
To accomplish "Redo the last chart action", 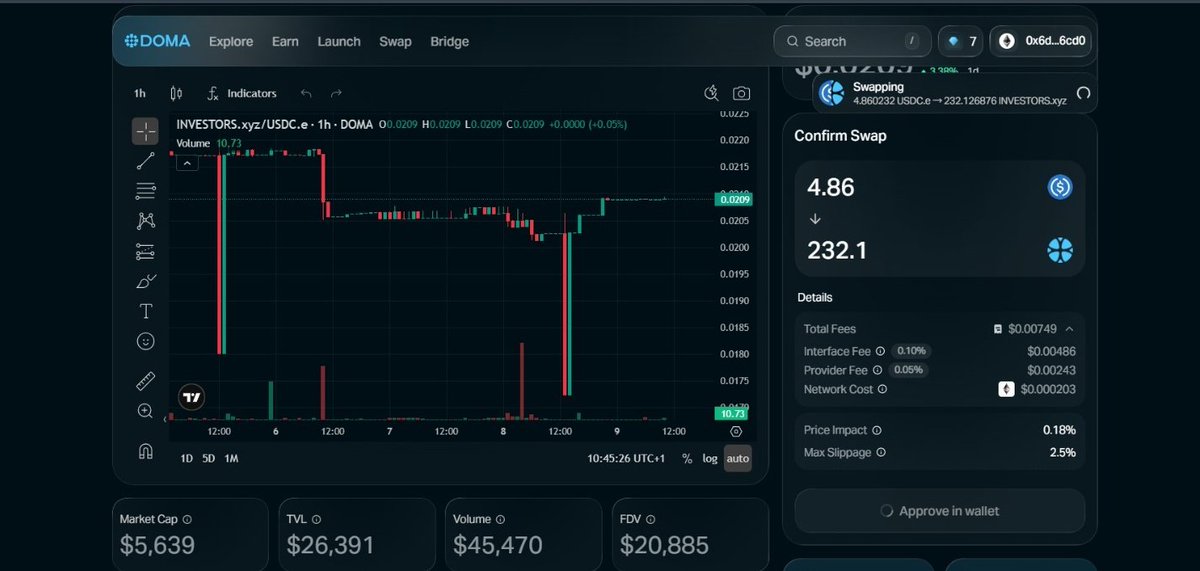I will click(x=336, y=93).
